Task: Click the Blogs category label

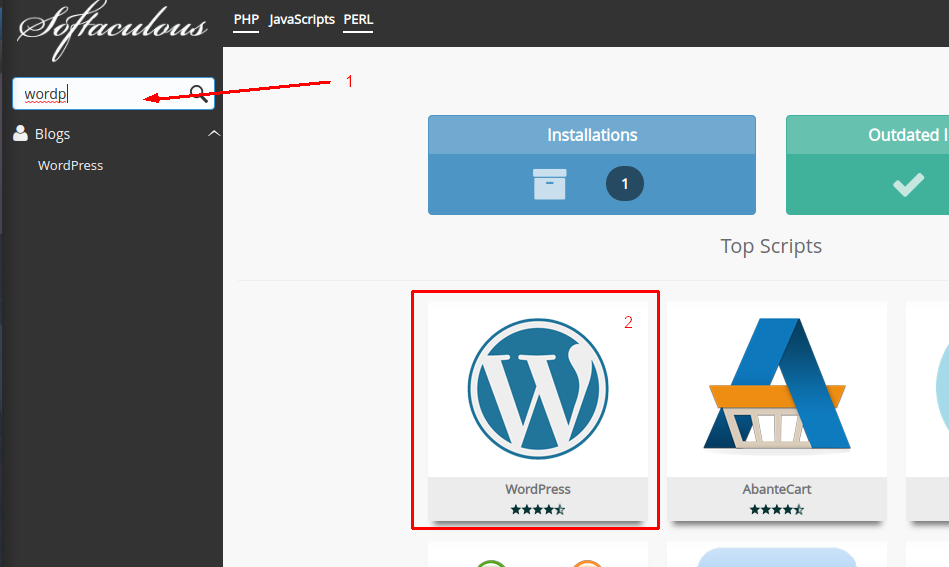Action: pyautogui.click(x=52, y=134)
